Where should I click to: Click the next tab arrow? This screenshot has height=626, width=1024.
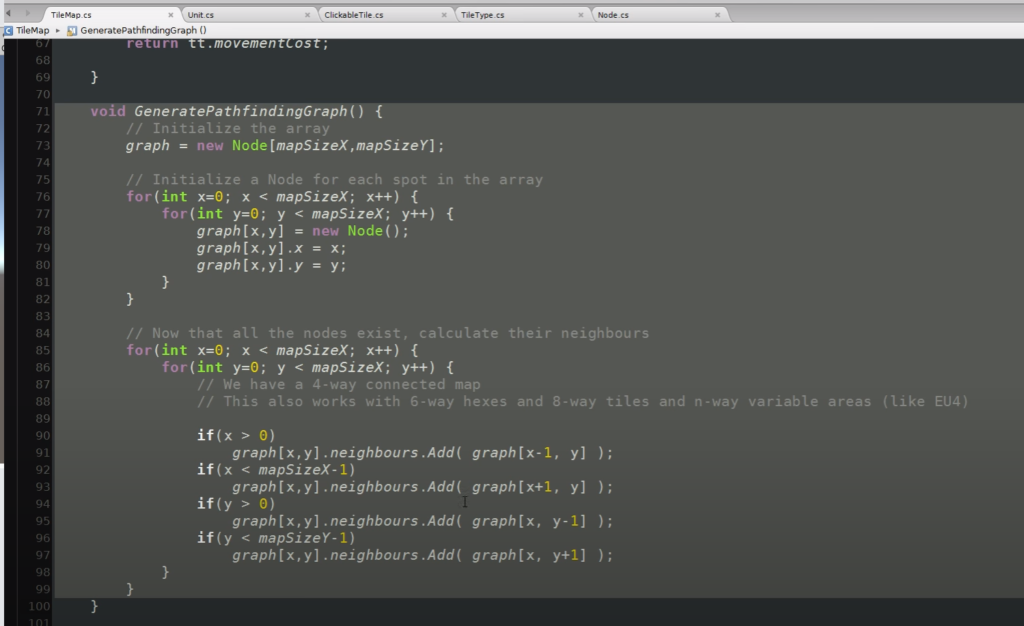tap(27, 13)
